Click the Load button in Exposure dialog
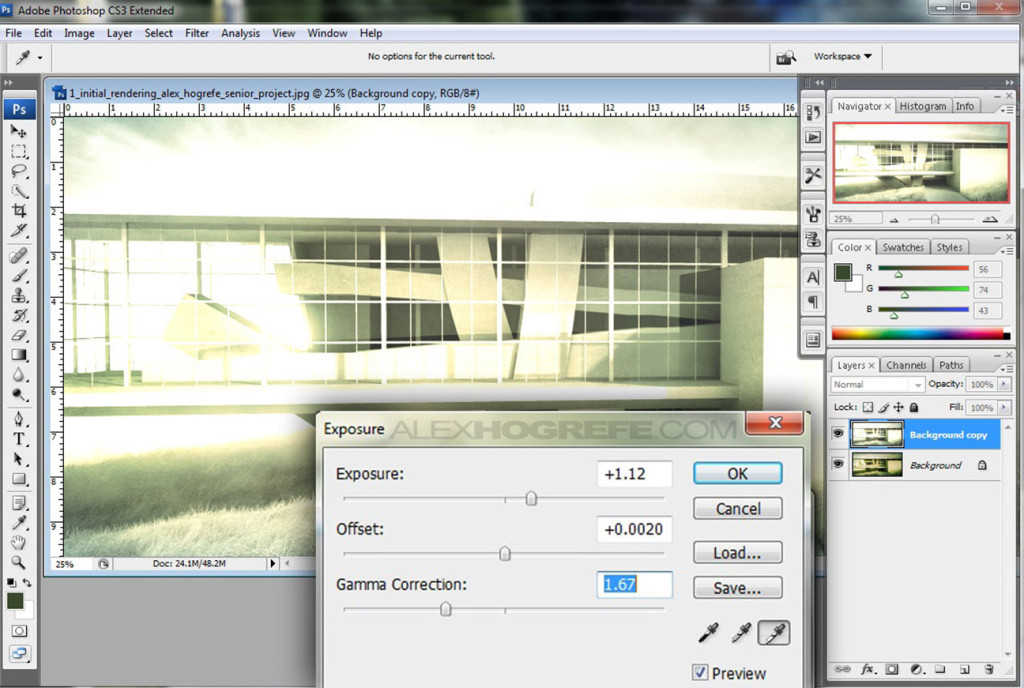Screen dimensions: 1024x688 pyautogui.click(x=737, y=552)
